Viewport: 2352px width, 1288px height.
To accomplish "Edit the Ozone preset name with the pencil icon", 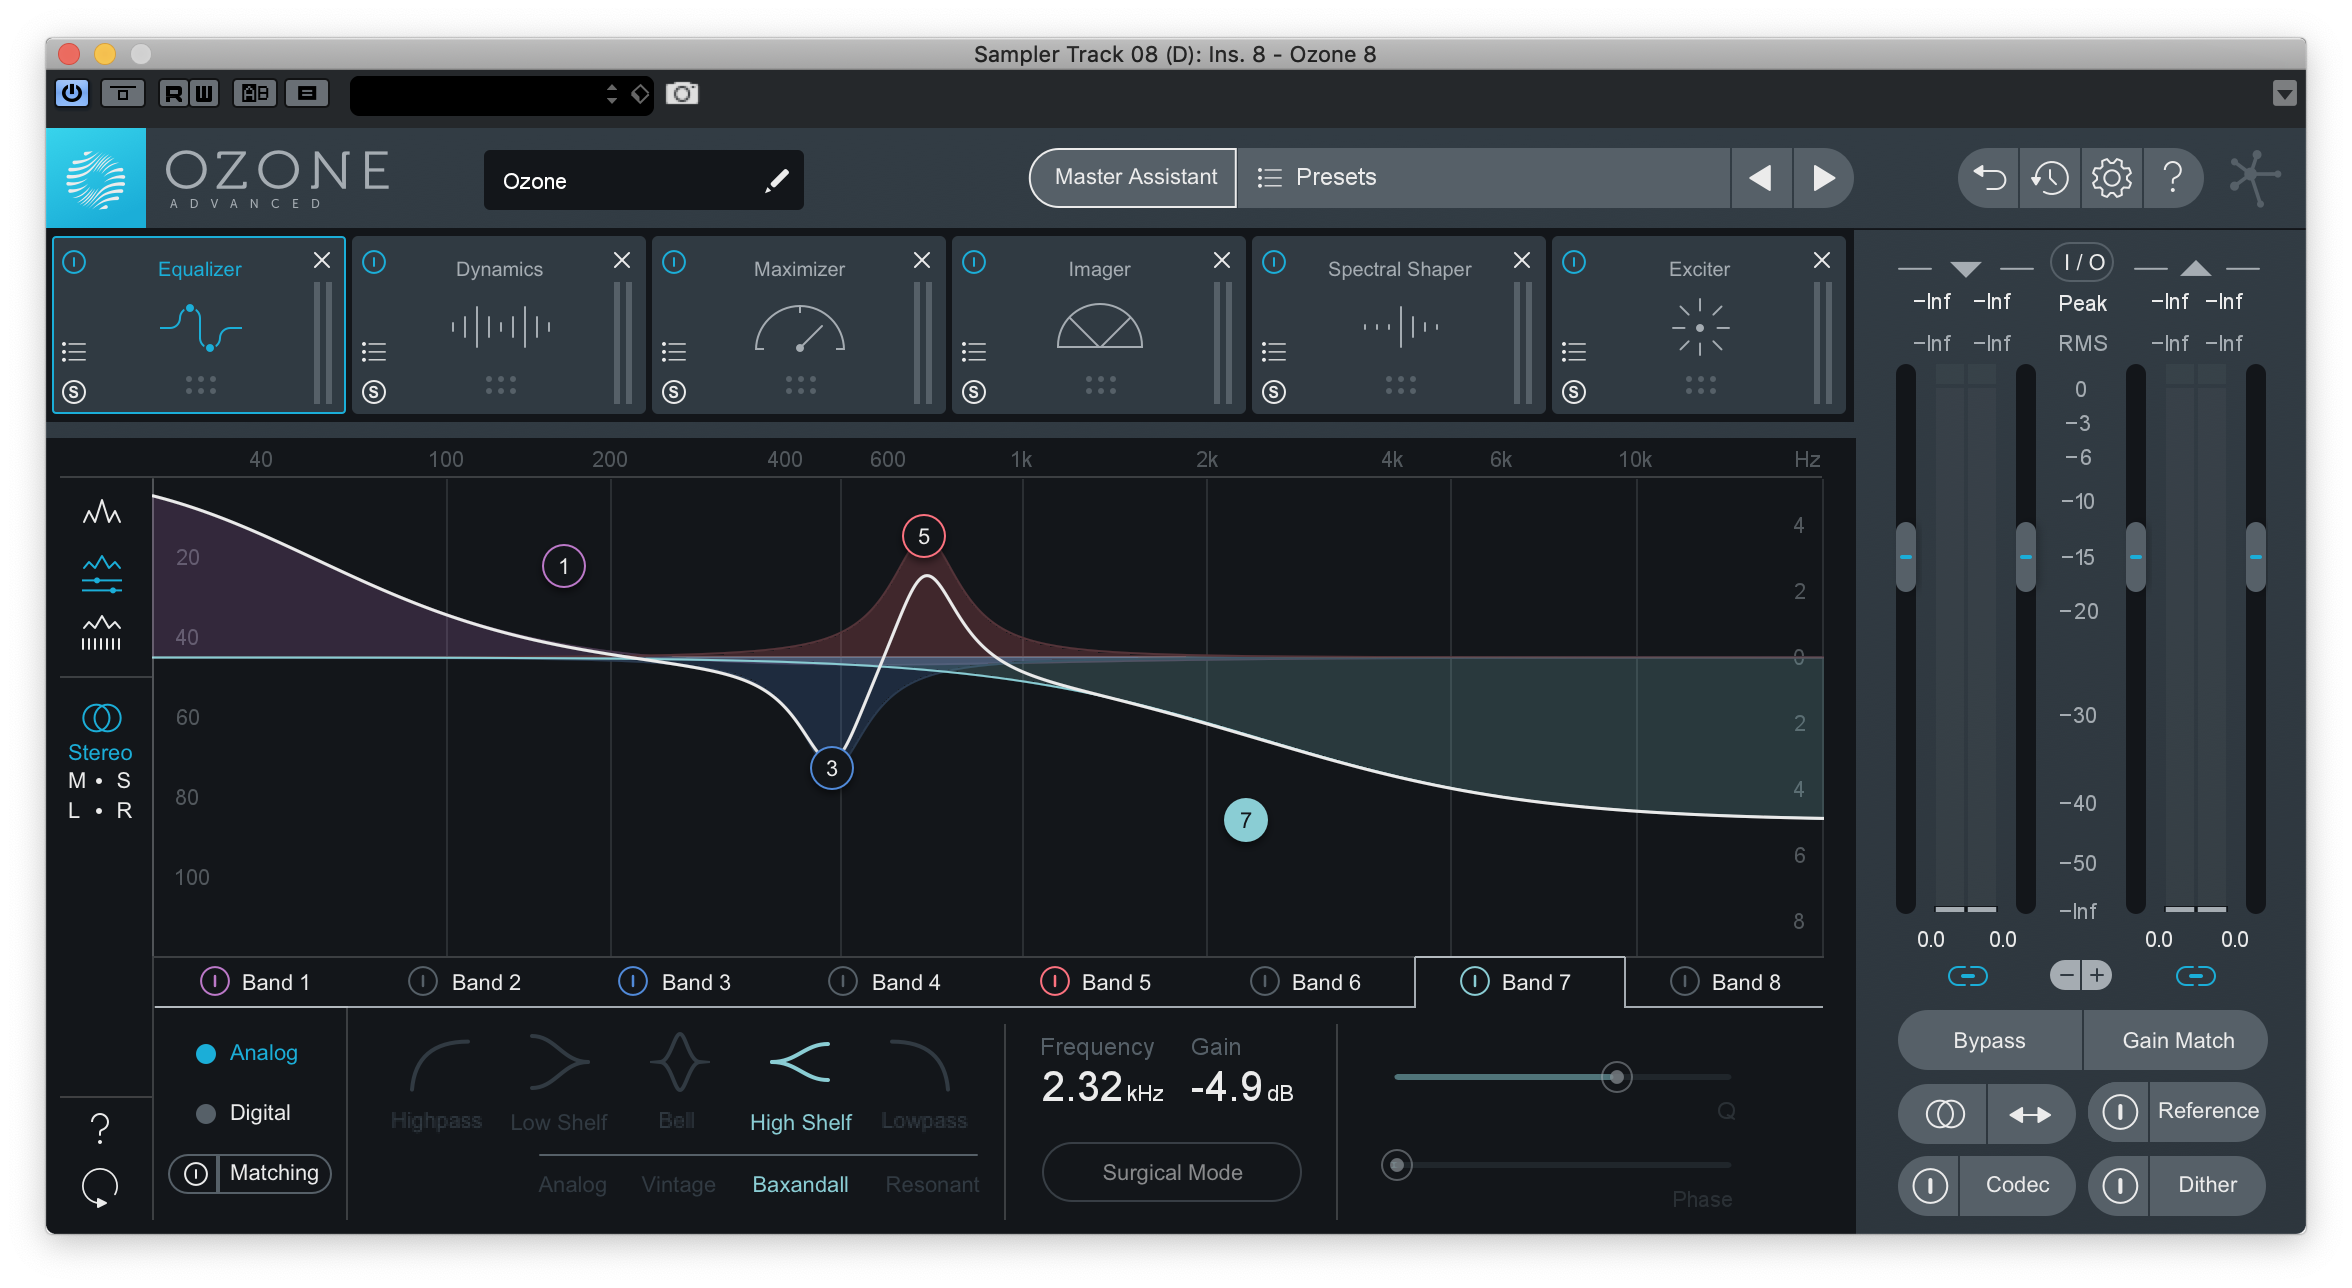I will click(x=777, y=181).
